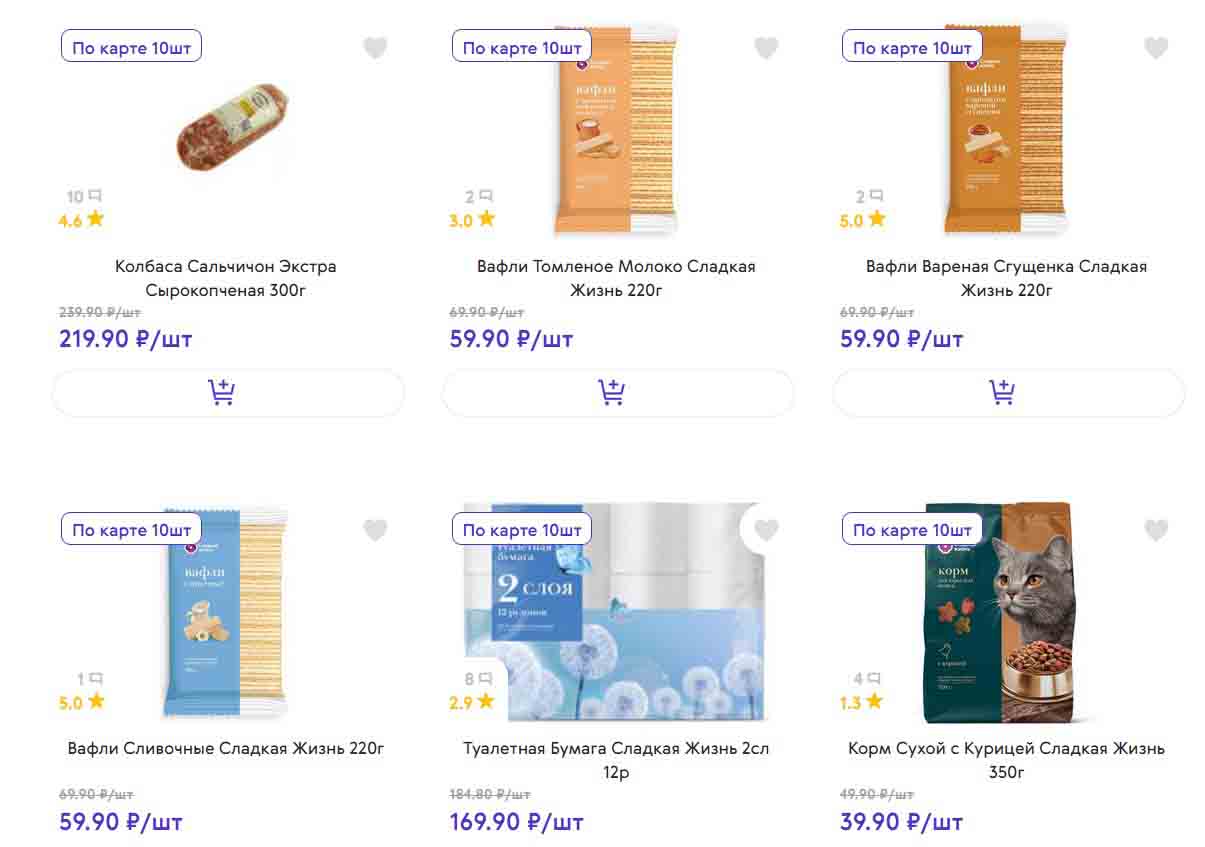This screenshot has width=1205, height=847.
Task: Open Туалетная Бумага Сладкая Жизнь title
Action: tap(616, 760)
